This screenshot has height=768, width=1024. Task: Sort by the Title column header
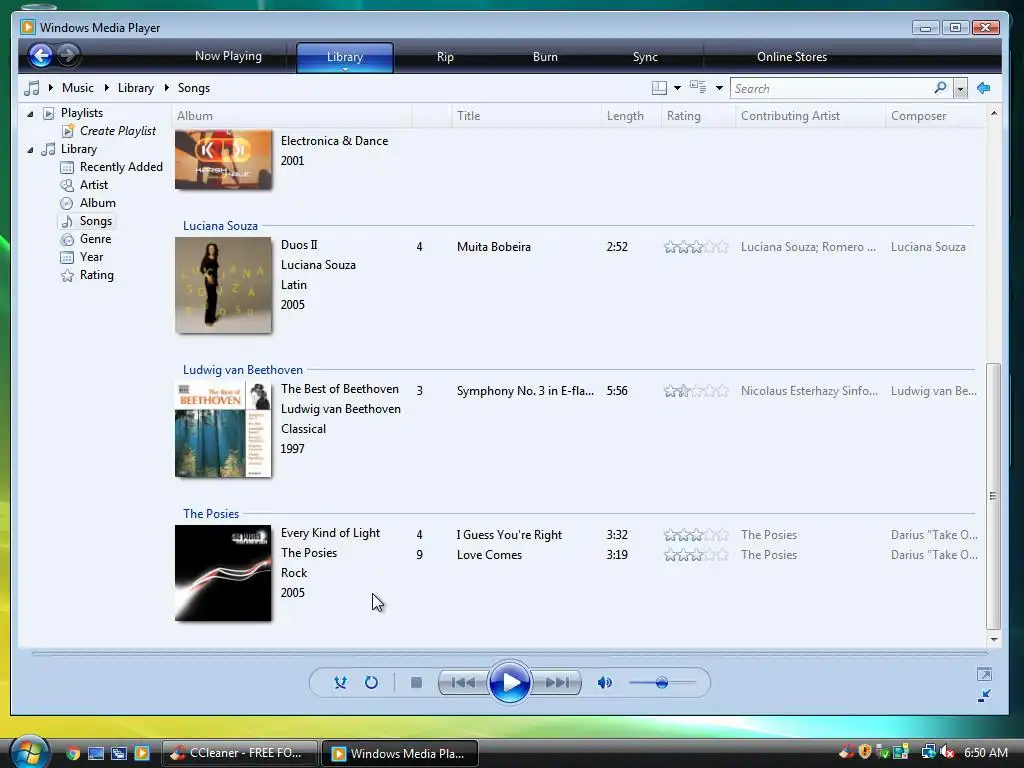(x=526, y=116)
